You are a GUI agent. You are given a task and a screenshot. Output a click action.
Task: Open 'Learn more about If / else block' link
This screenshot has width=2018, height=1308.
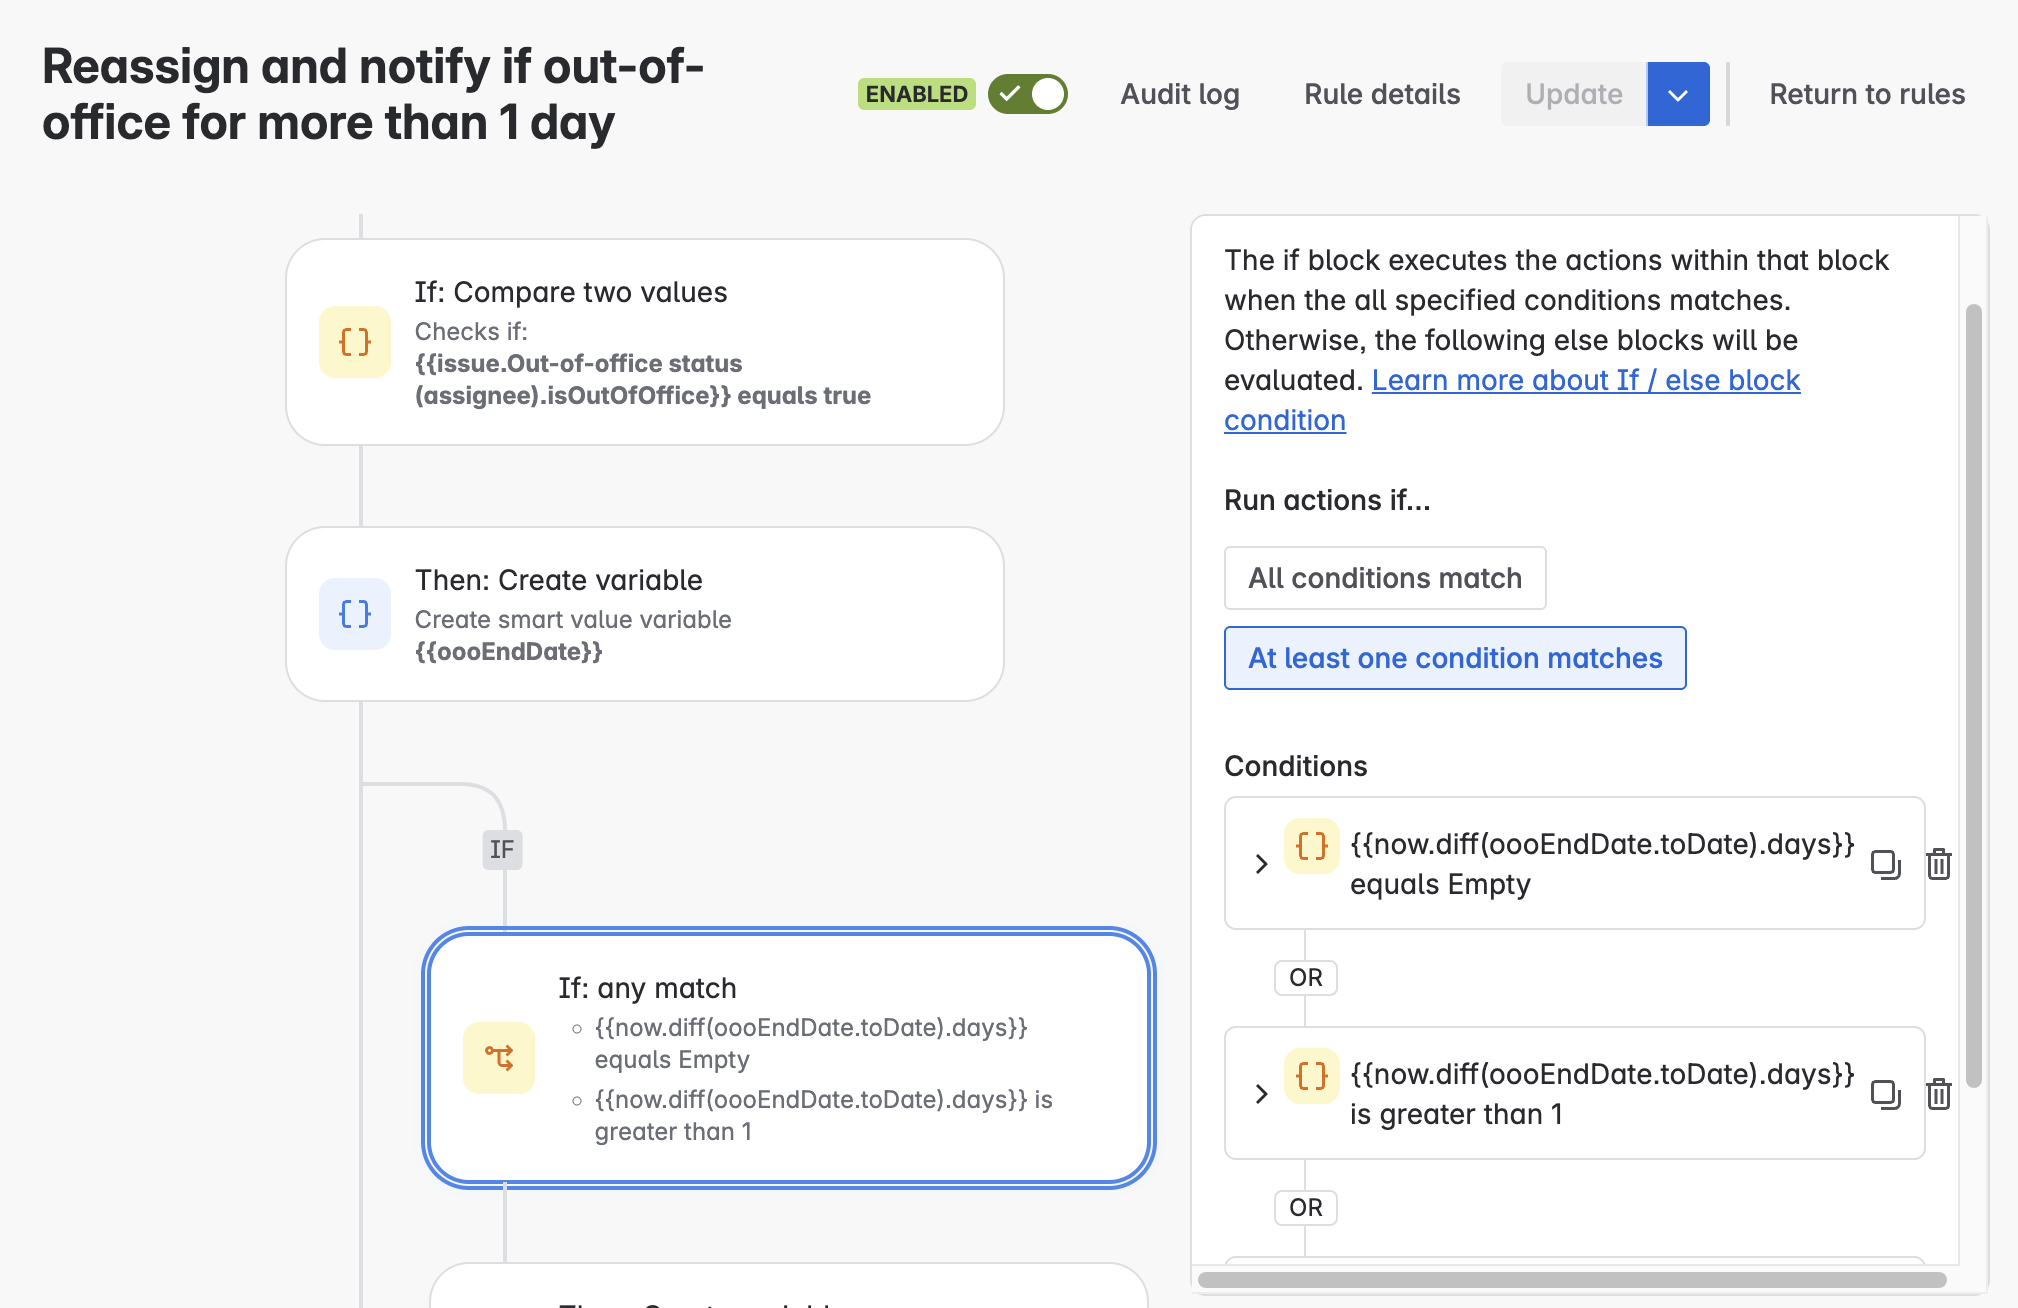point(1585,381)
